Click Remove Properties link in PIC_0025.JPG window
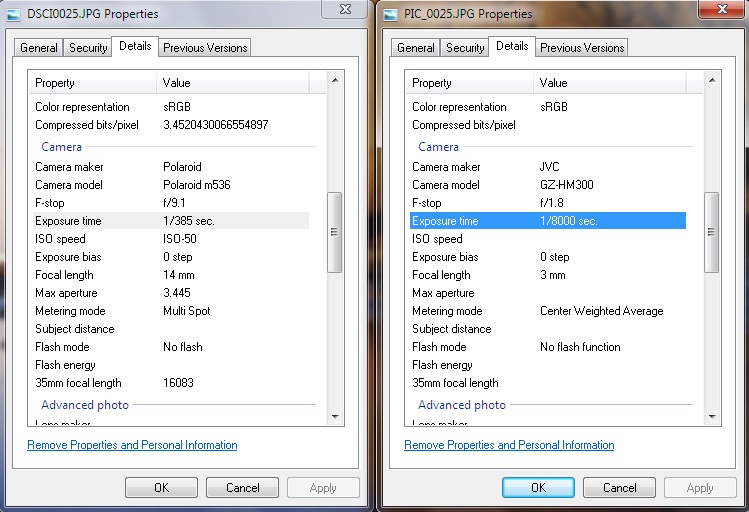Viewport: 749px width, 512px height. (509, 445)
